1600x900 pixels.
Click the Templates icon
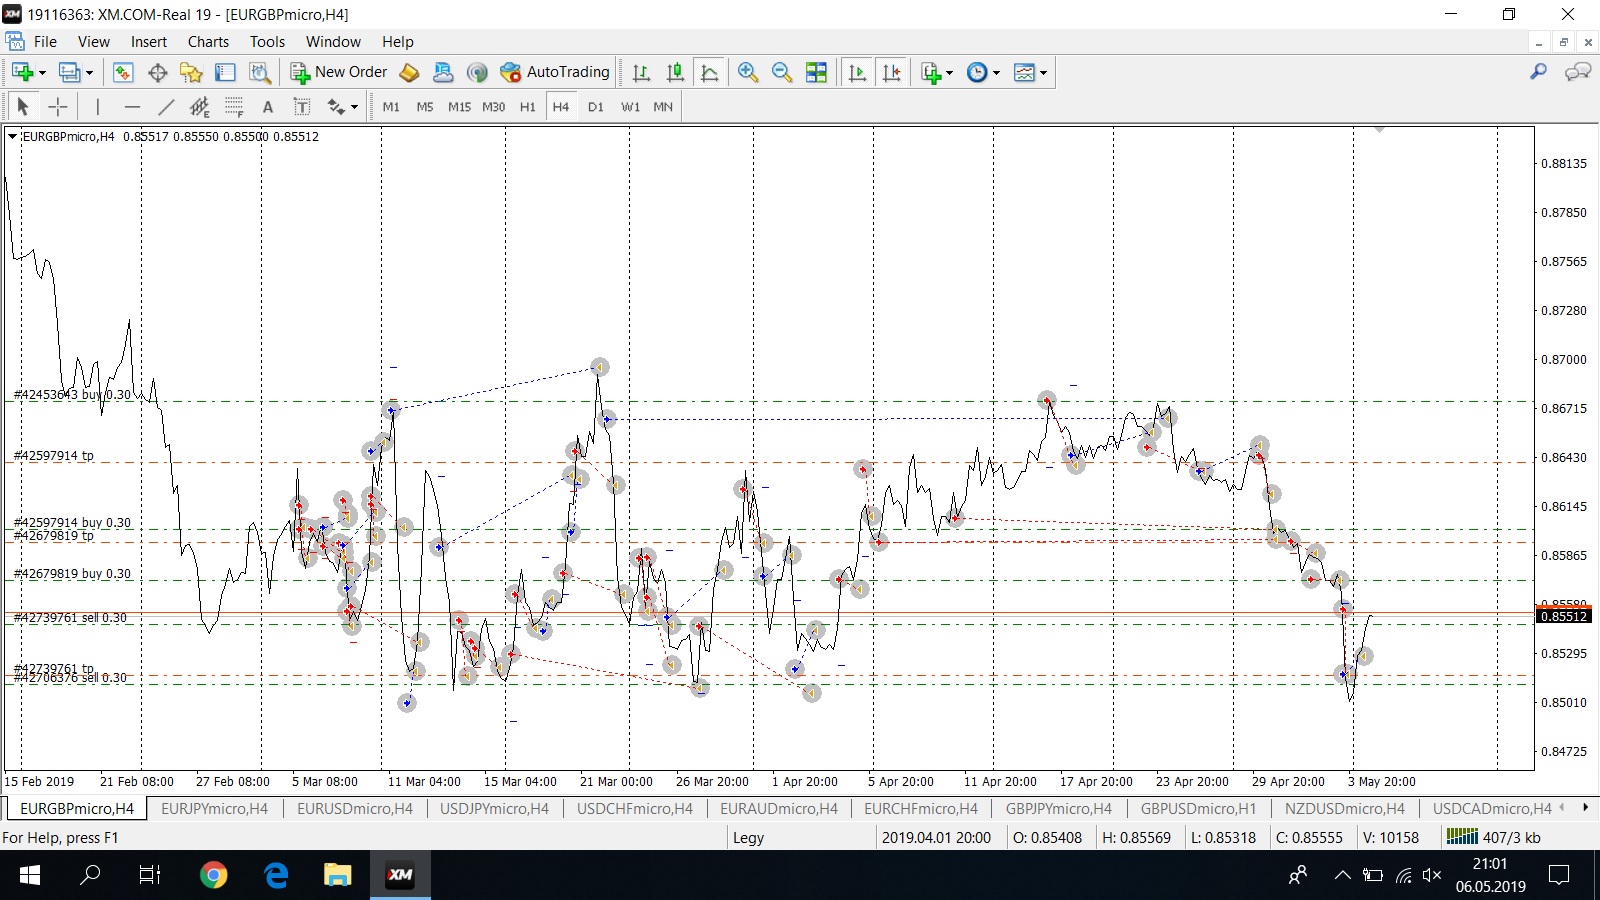(x=1024, y=72)
